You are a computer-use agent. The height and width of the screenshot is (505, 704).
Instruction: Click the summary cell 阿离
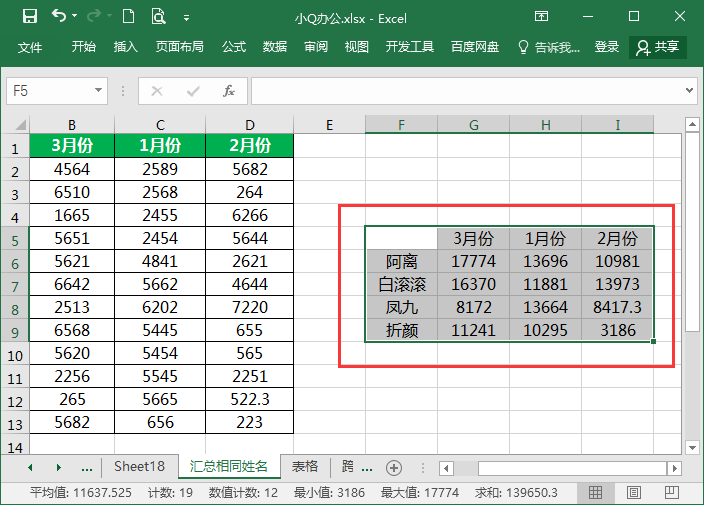click(401, 261)
